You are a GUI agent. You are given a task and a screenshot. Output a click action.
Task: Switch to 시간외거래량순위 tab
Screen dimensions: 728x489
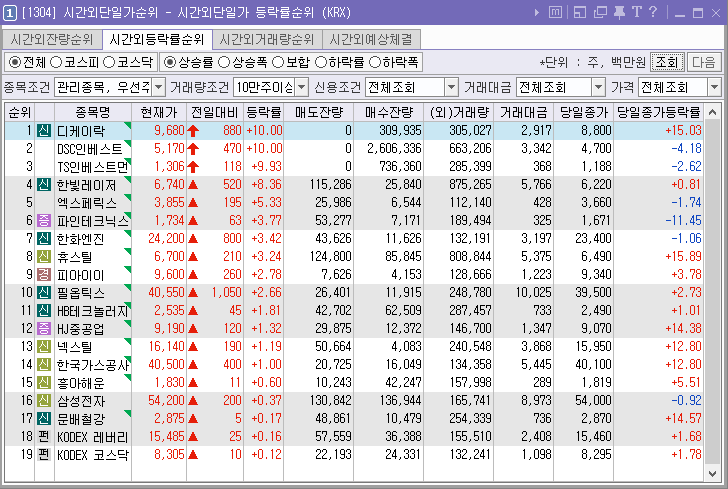tap(267, 39)
